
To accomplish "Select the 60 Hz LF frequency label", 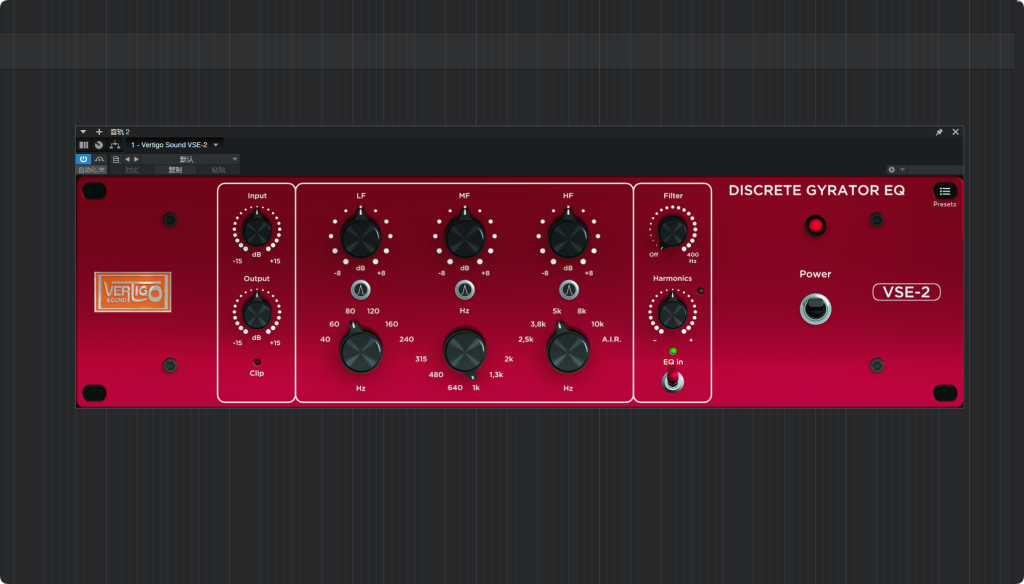I will tap(334, 324).
